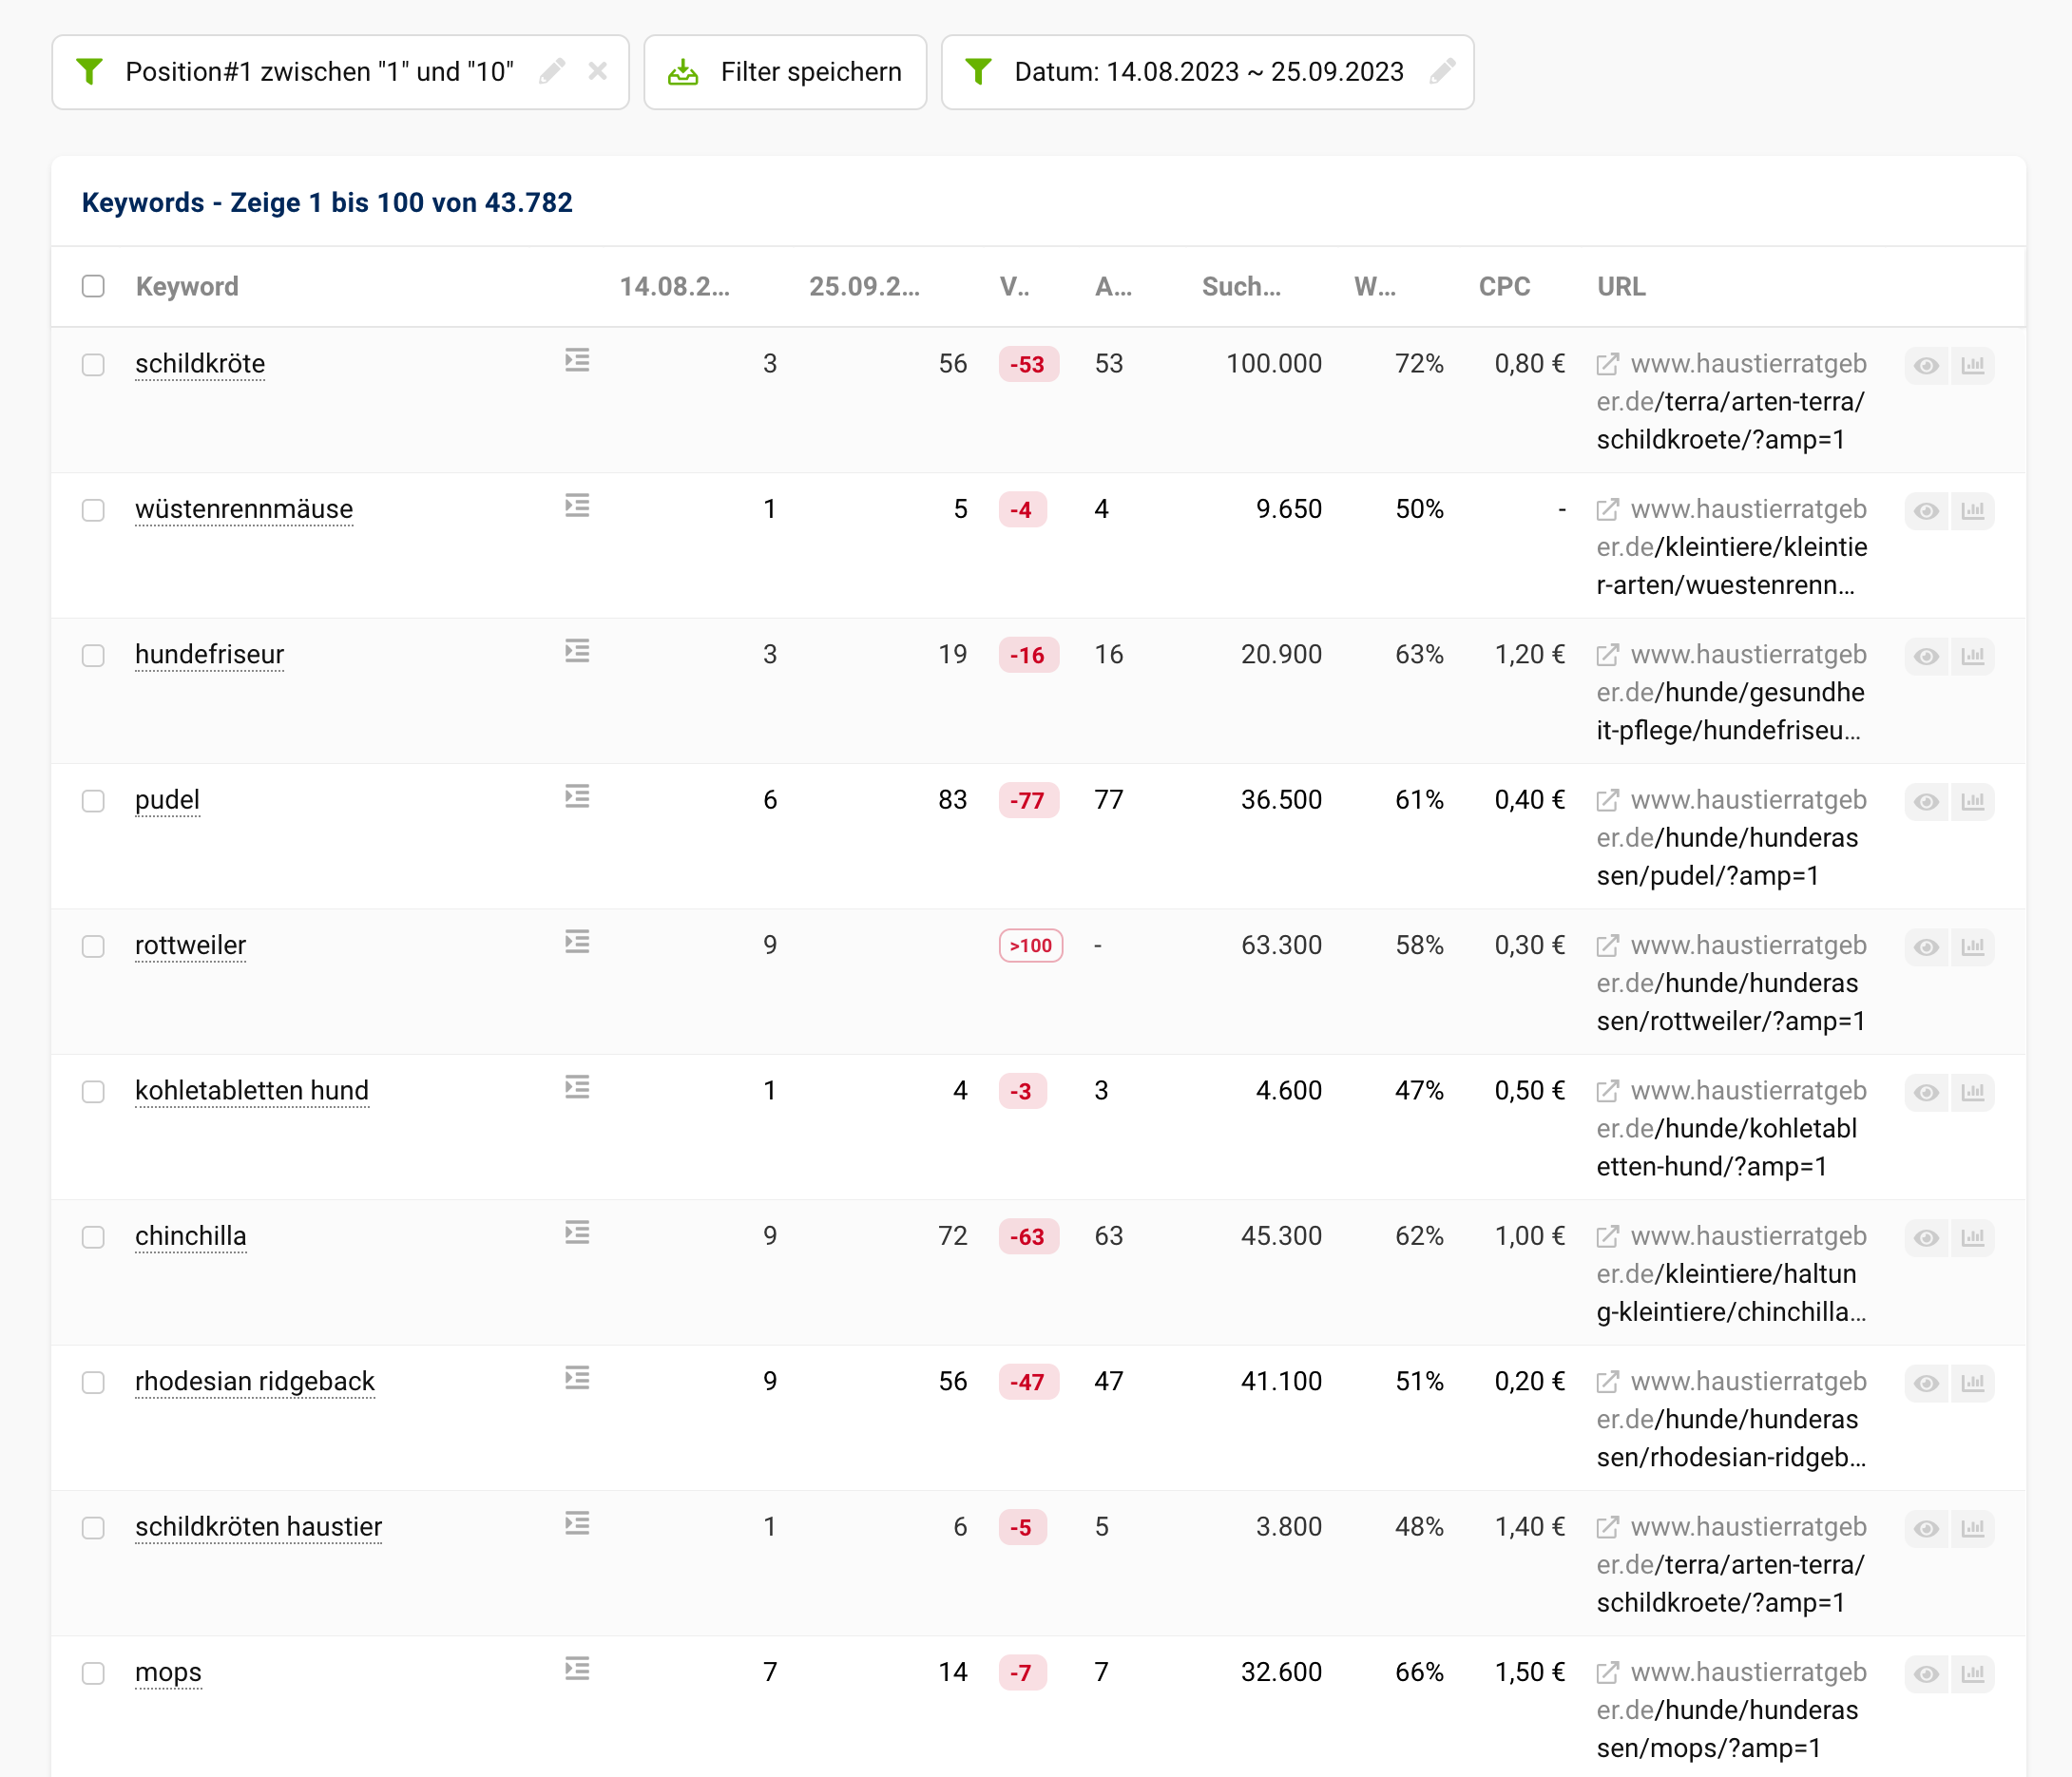Screen dimensions: 2072x1777
Task: Sort by the Keyword column header
Action: click(x=187, y=287)
